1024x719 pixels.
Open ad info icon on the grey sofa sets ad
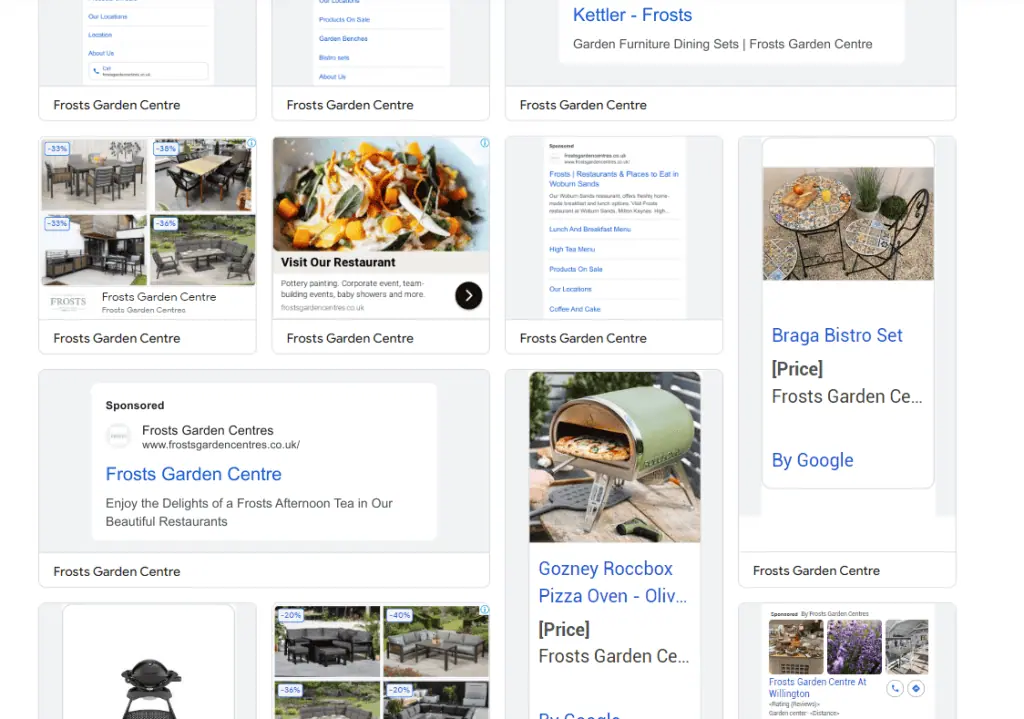[485, 609]
